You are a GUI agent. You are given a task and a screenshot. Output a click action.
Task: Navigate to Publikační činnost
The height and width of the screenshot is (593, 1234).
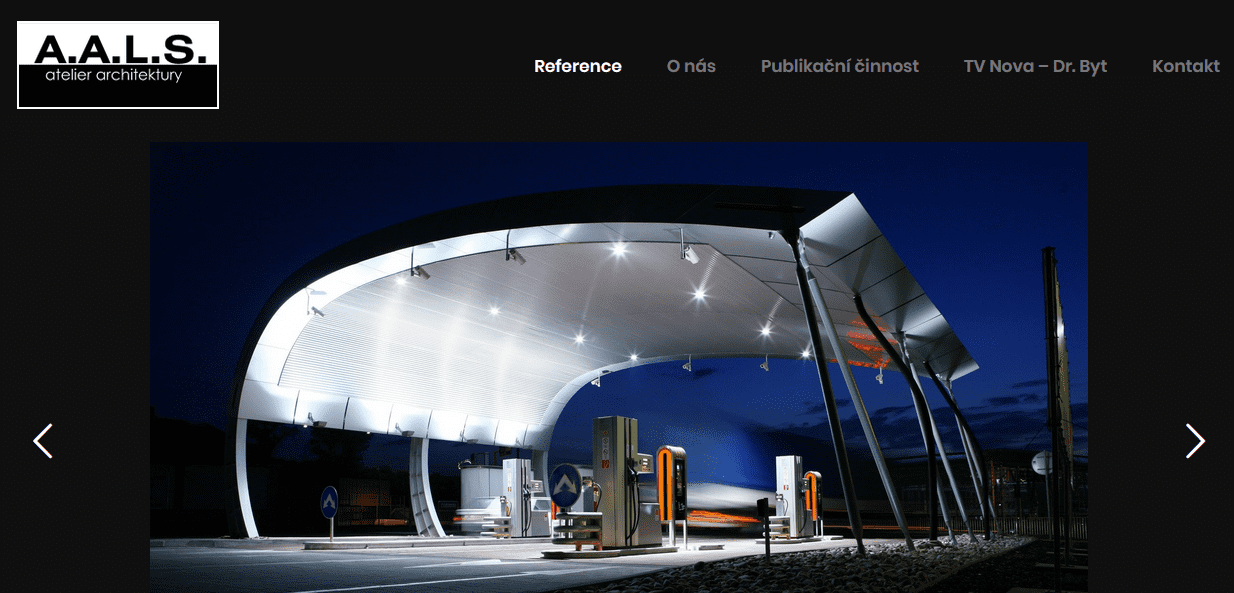coord(840,66)
